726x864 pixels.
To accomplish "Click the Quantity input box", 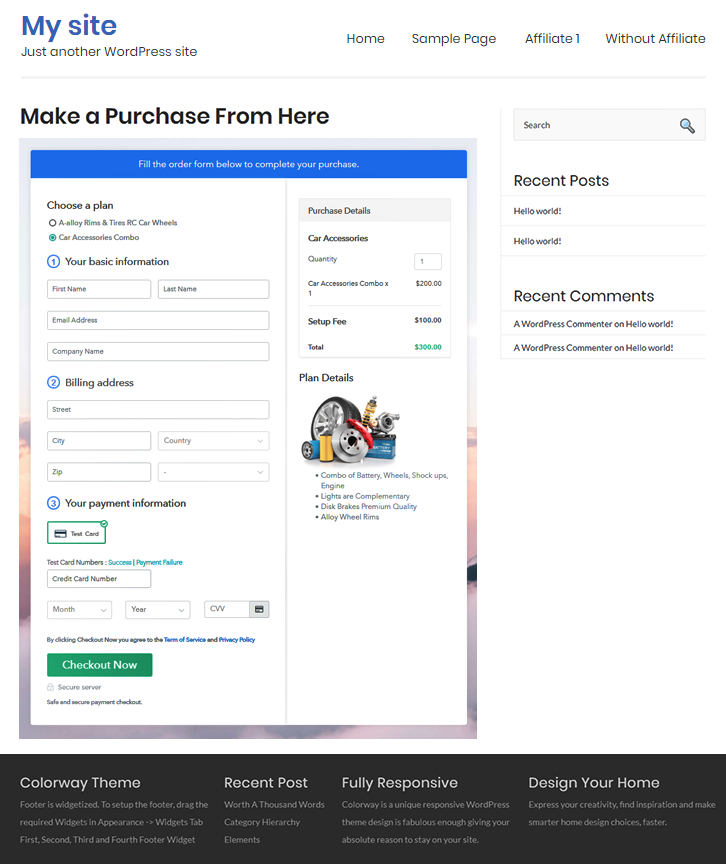I will 427,261.
